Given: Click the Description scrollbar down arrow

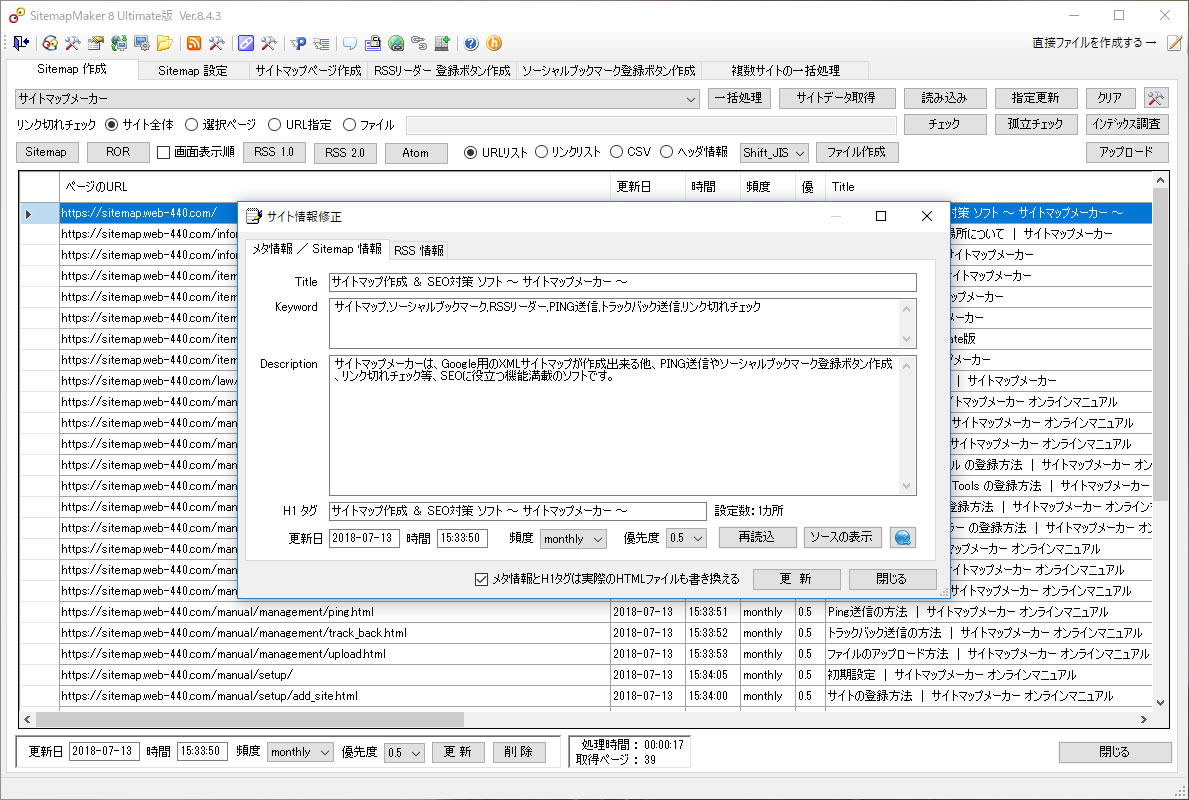Looking at the screenshot, I should click(906, 486).
